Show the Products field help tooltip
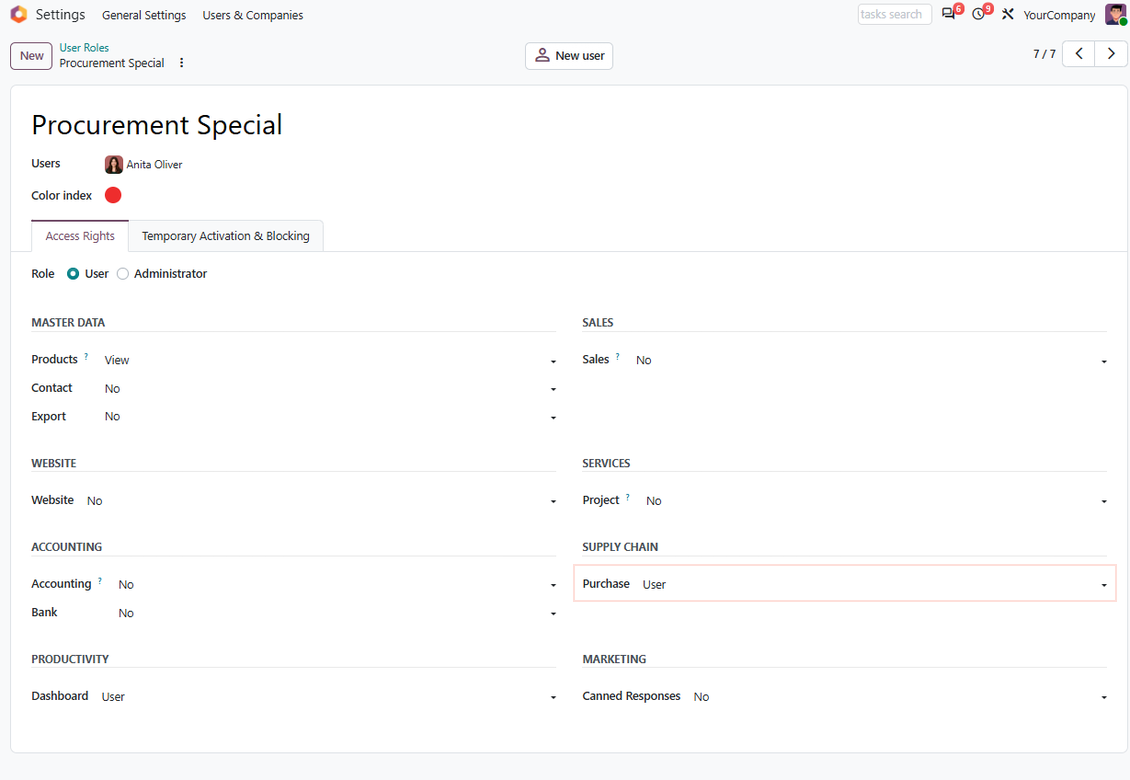 (86, 355)
